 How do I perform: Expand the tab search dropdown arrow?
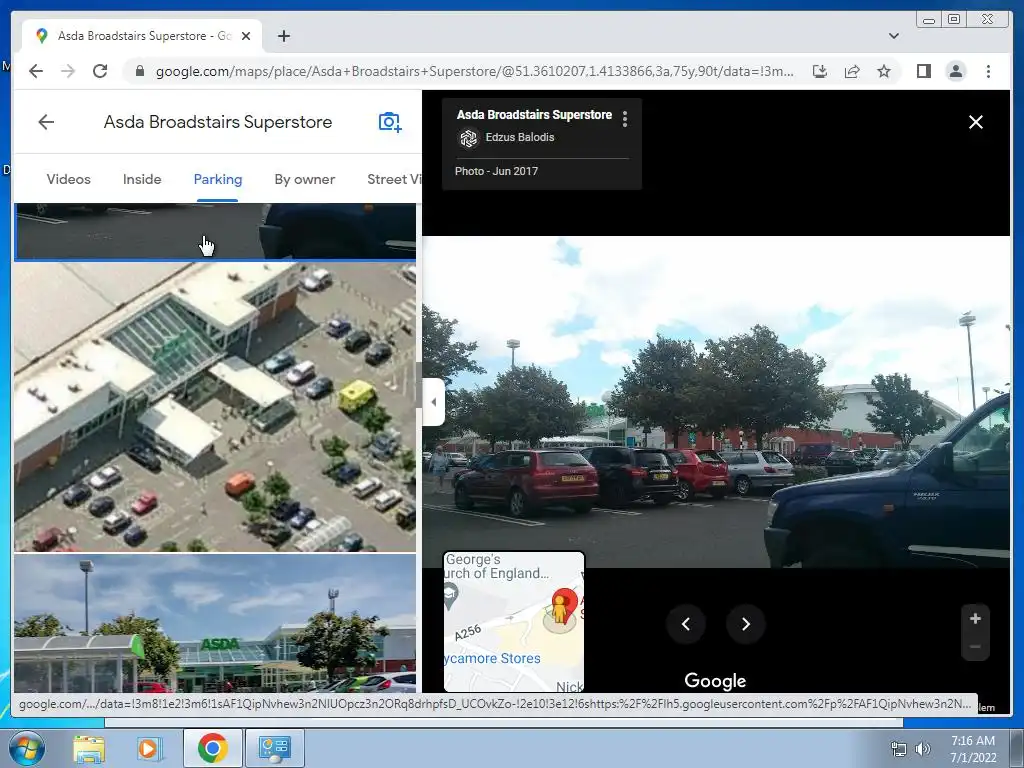click(x=893, y=36)
